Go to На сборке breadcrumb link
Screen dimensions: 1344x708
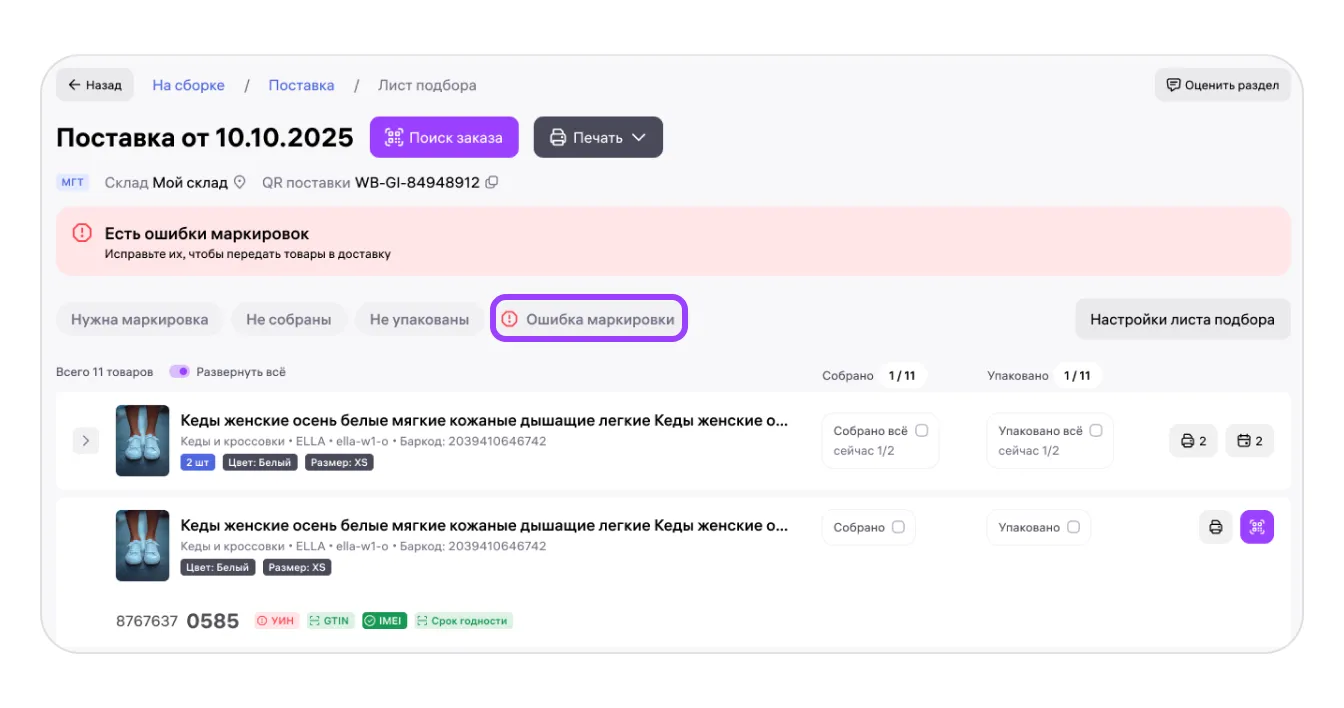click(x=188, y=85)
